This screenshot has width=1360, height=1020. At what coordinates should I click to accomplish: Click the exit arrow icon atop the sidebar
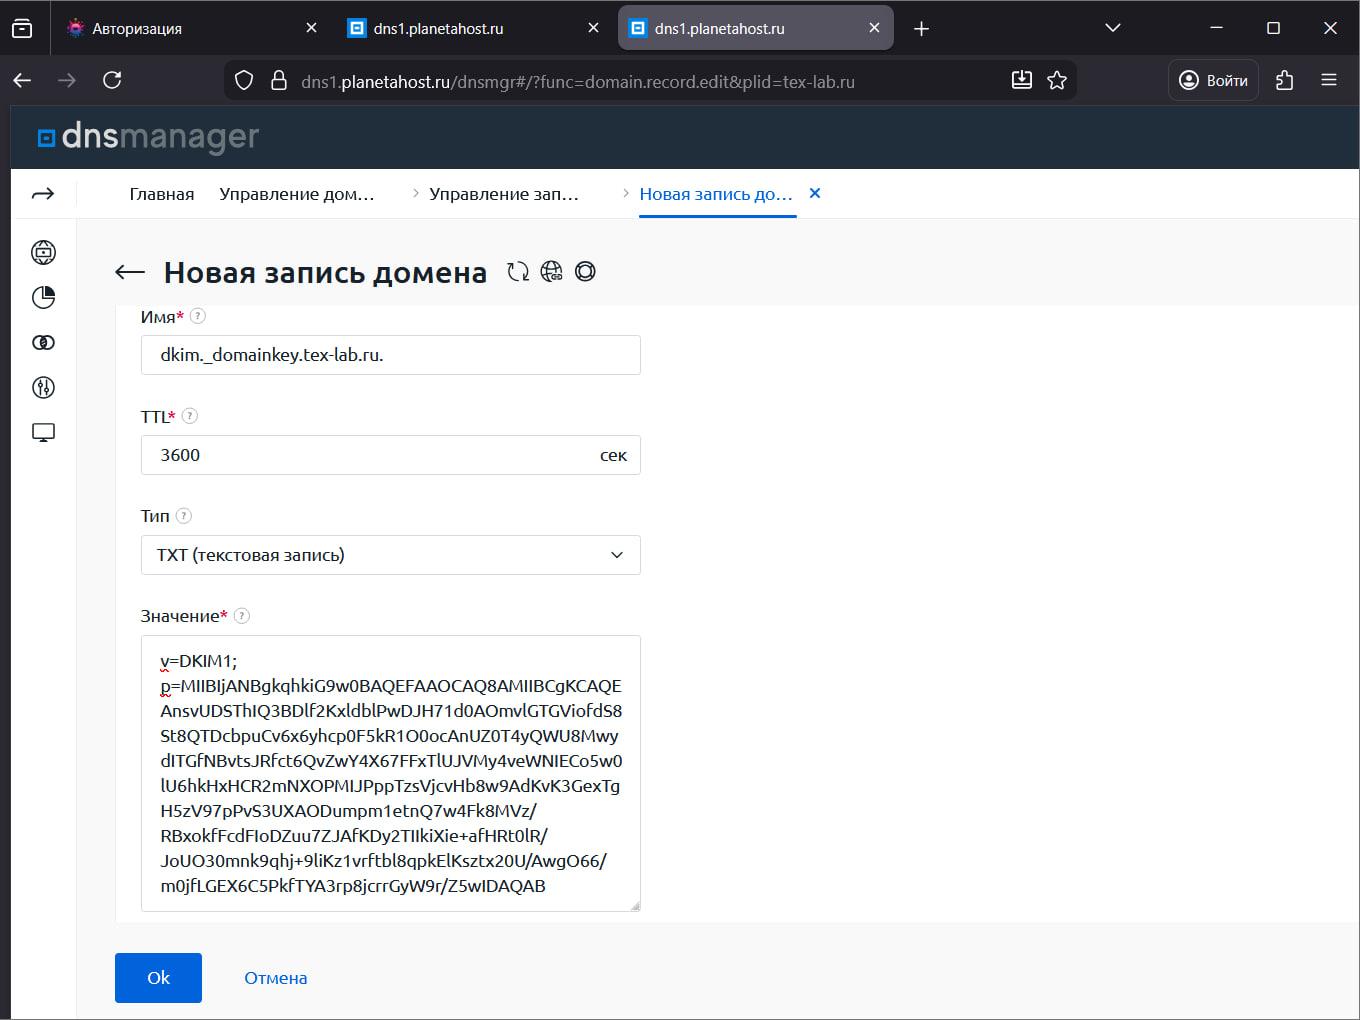click(x=42, y=193)
